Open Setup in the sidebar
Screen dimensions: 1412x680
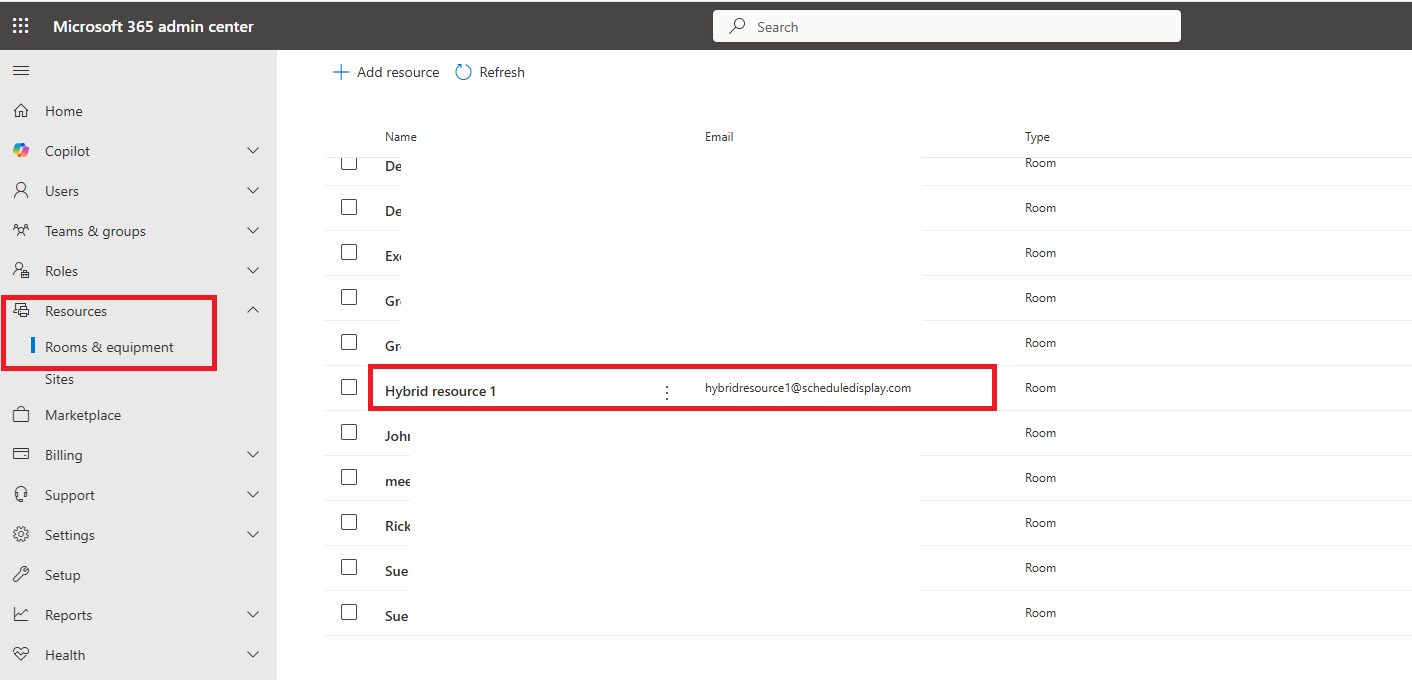[x=62, y=575]
